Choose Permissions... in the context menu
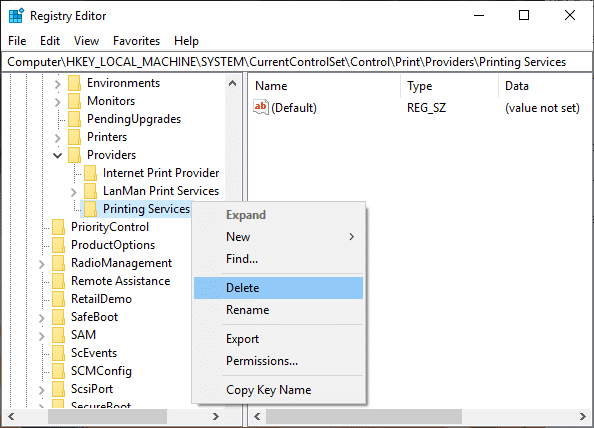Screen dimensions: 594x428 (278, 361)
